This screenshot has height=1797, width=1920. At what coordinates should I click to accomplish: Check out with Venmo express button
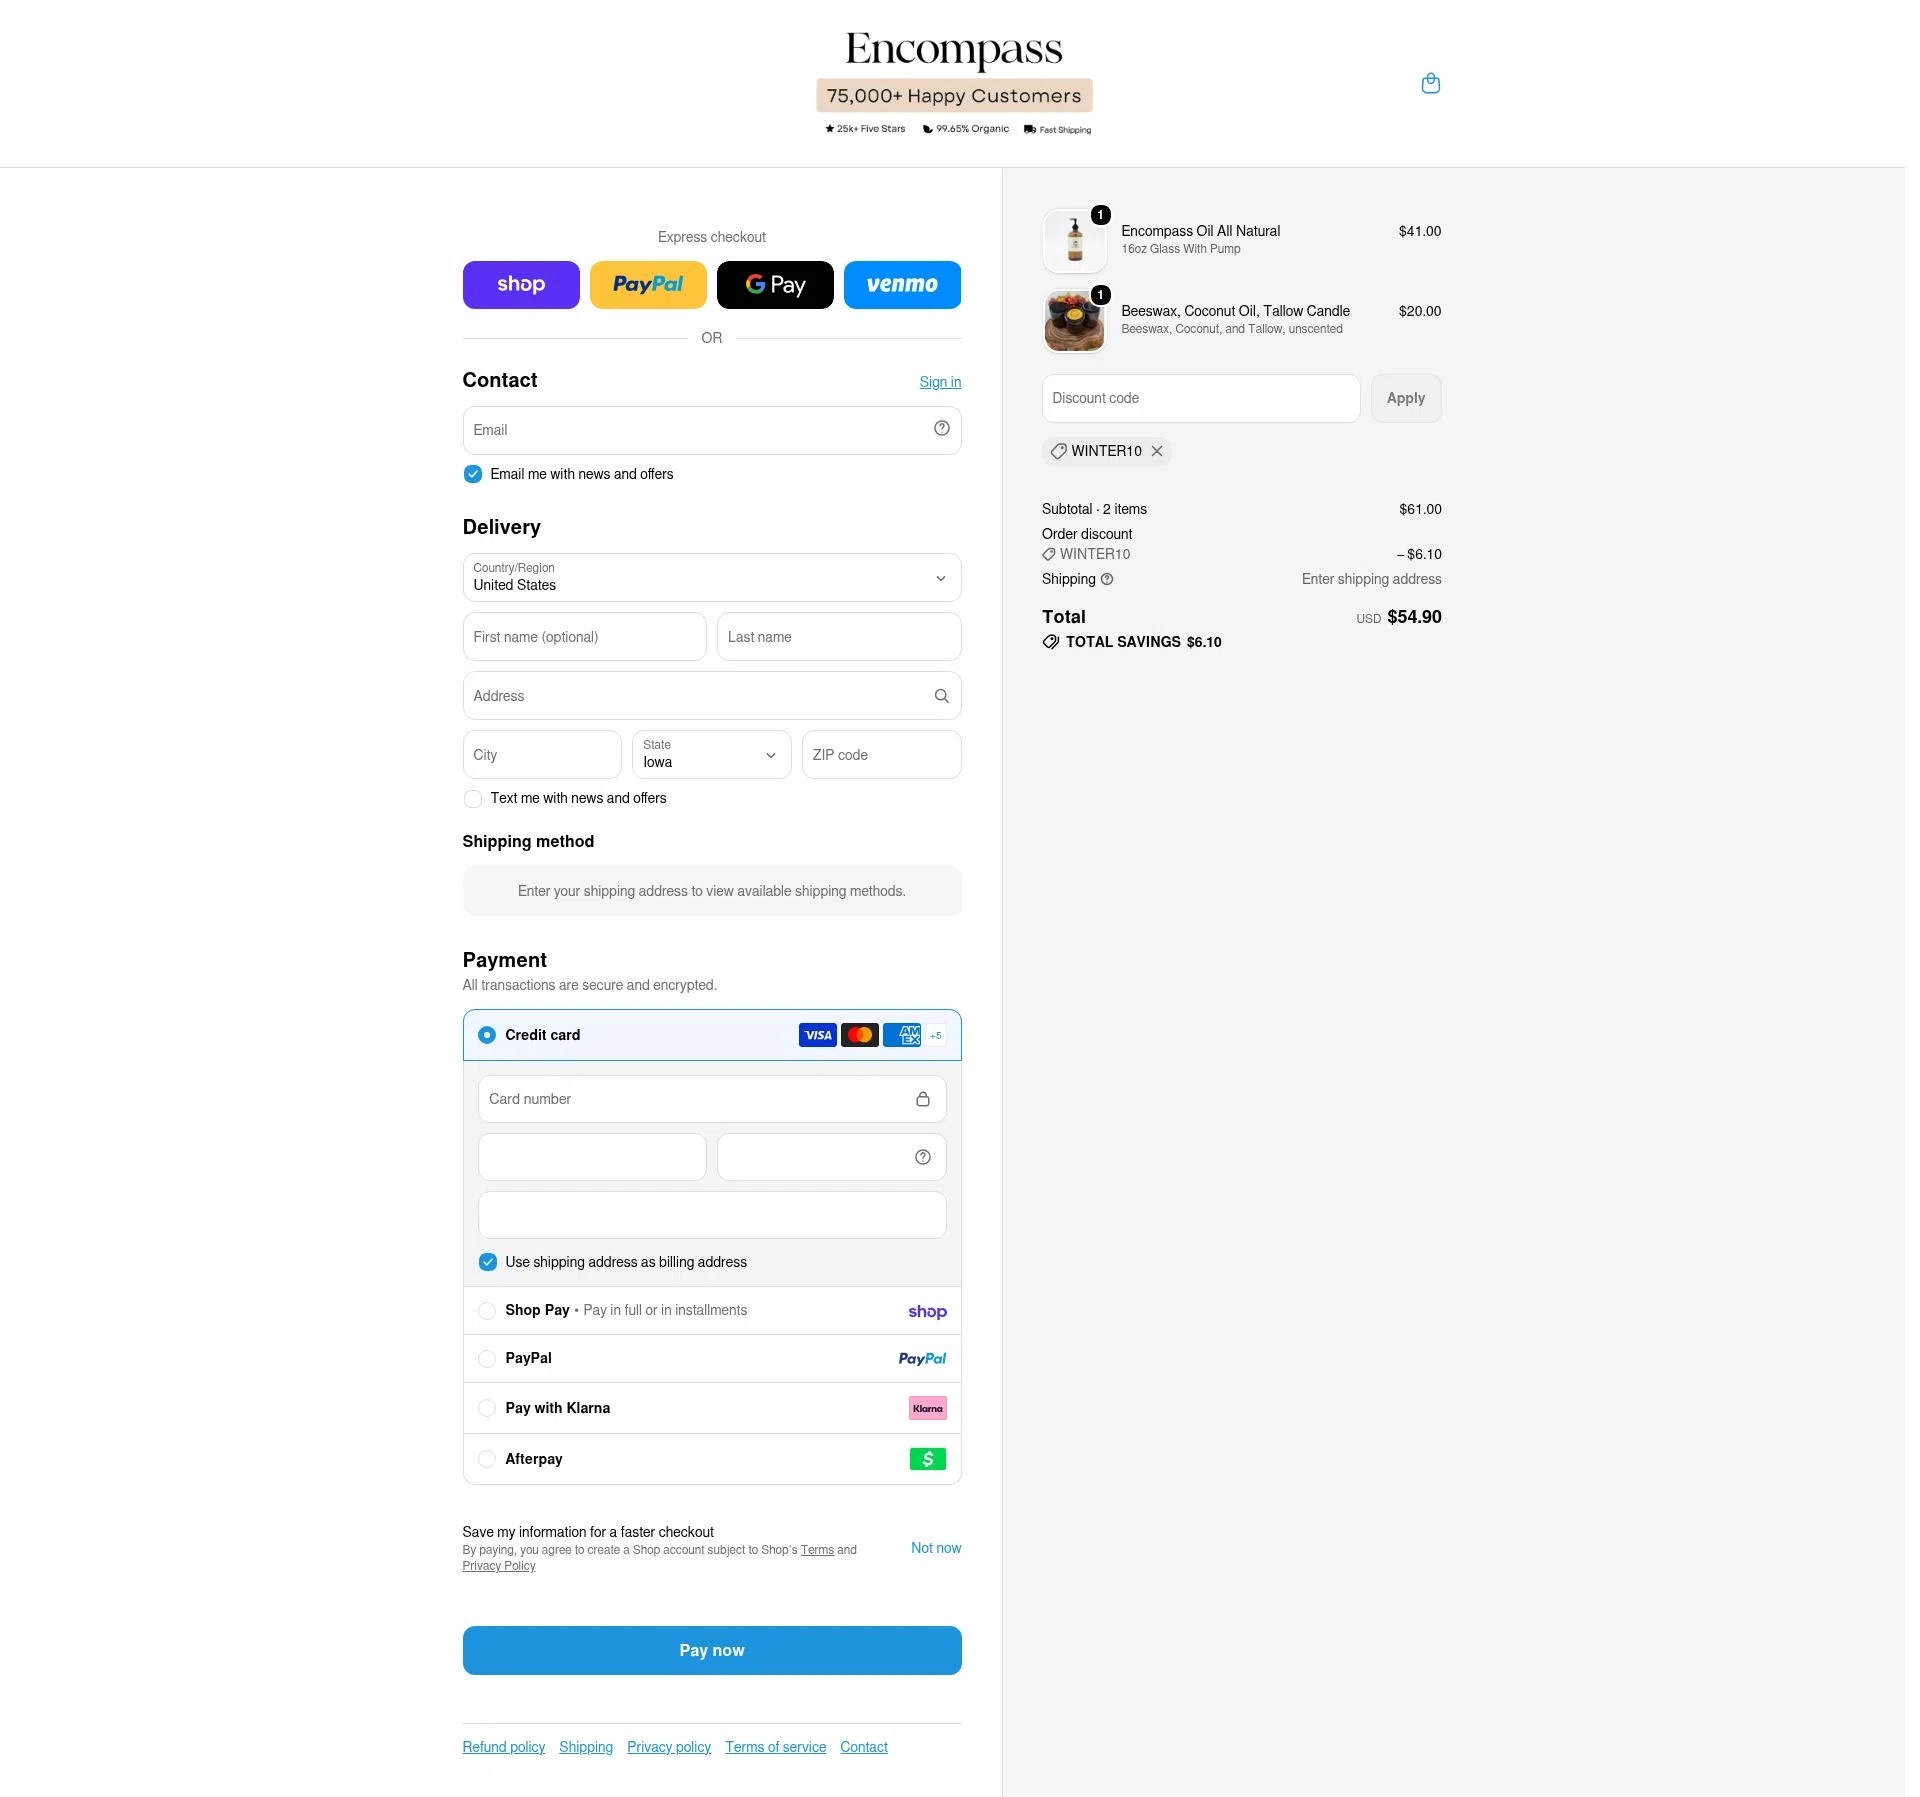[x=902, y=285]
